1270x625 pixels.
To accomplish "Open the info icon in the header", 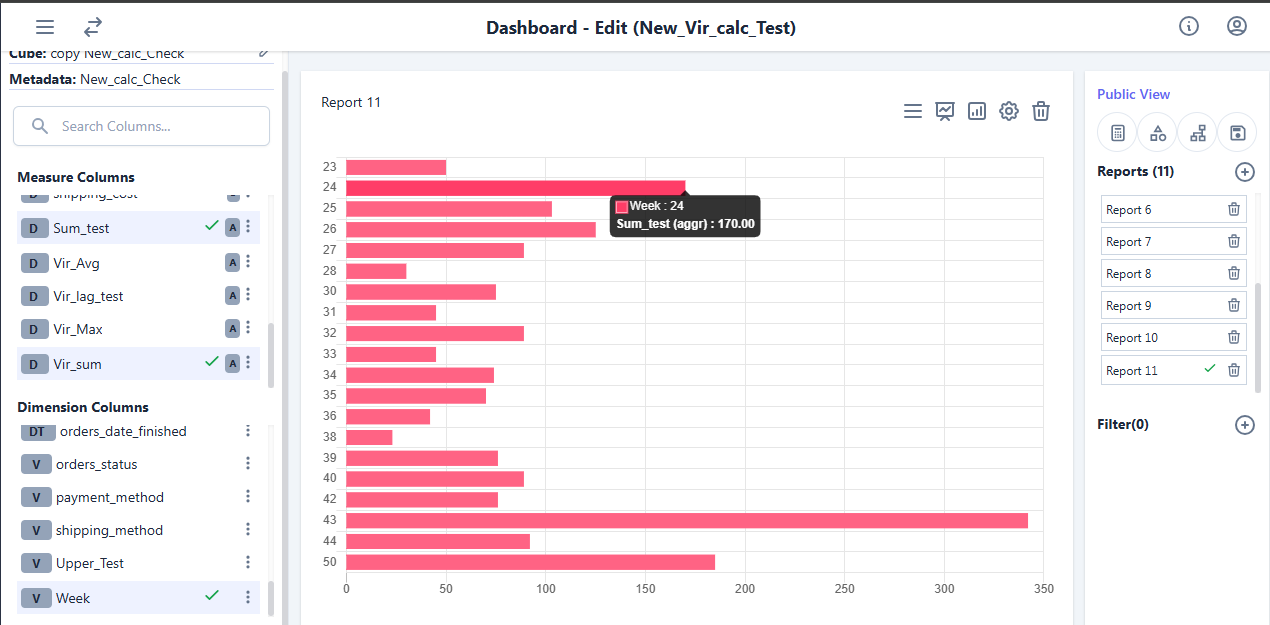I will click(x=1189, y=27).
